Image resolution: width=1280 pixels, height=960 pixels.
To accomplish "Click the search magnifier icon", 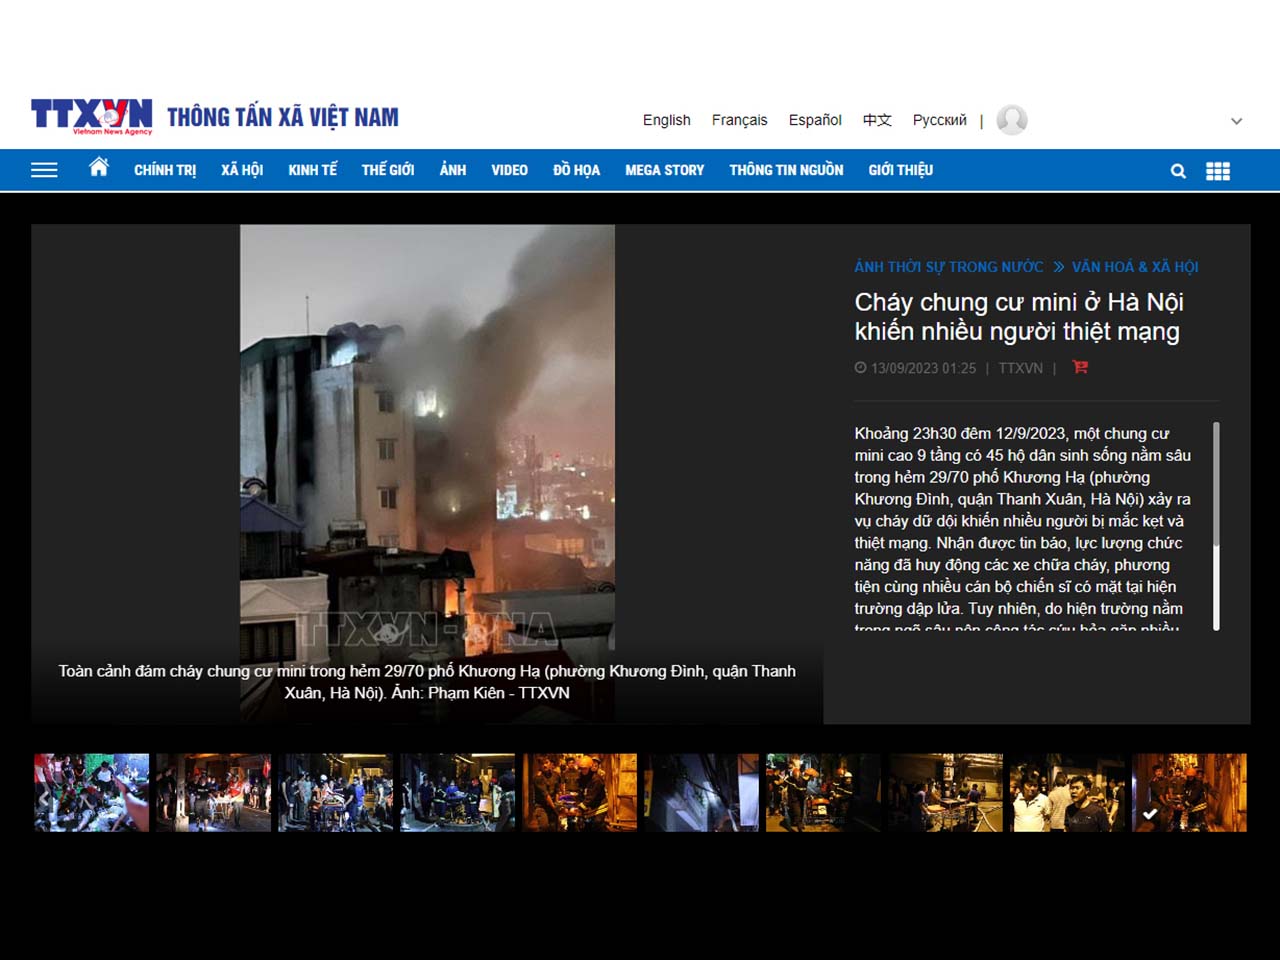I will coord(1178,171).
